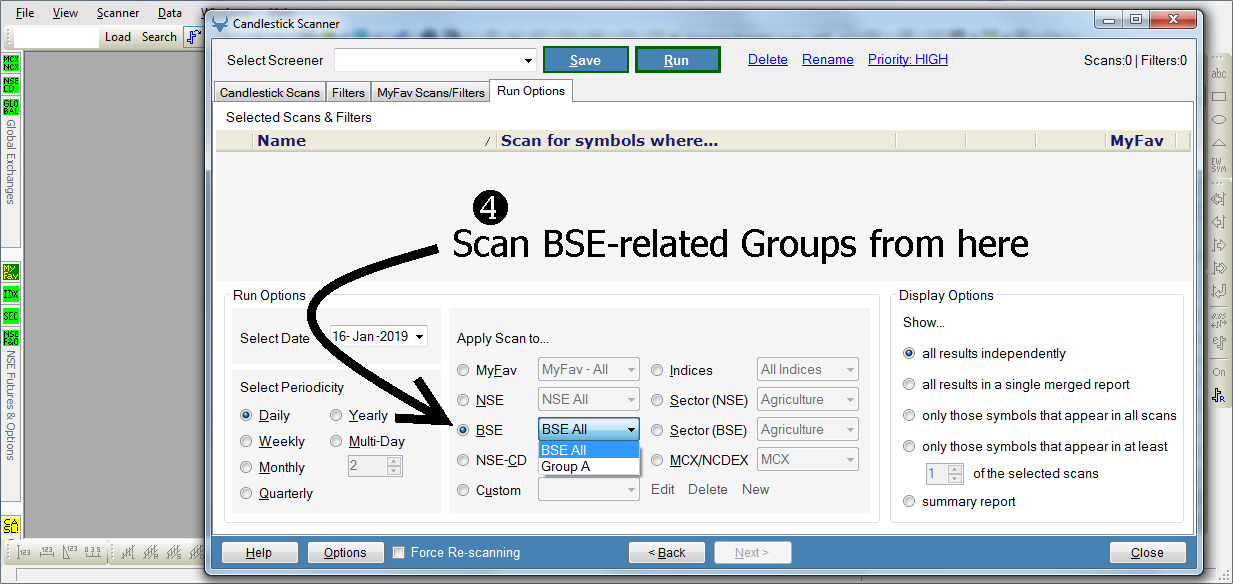The width and height of the screenshot is (1233, 584).
Task: Open the File menu
Action: tap(25, 13)
